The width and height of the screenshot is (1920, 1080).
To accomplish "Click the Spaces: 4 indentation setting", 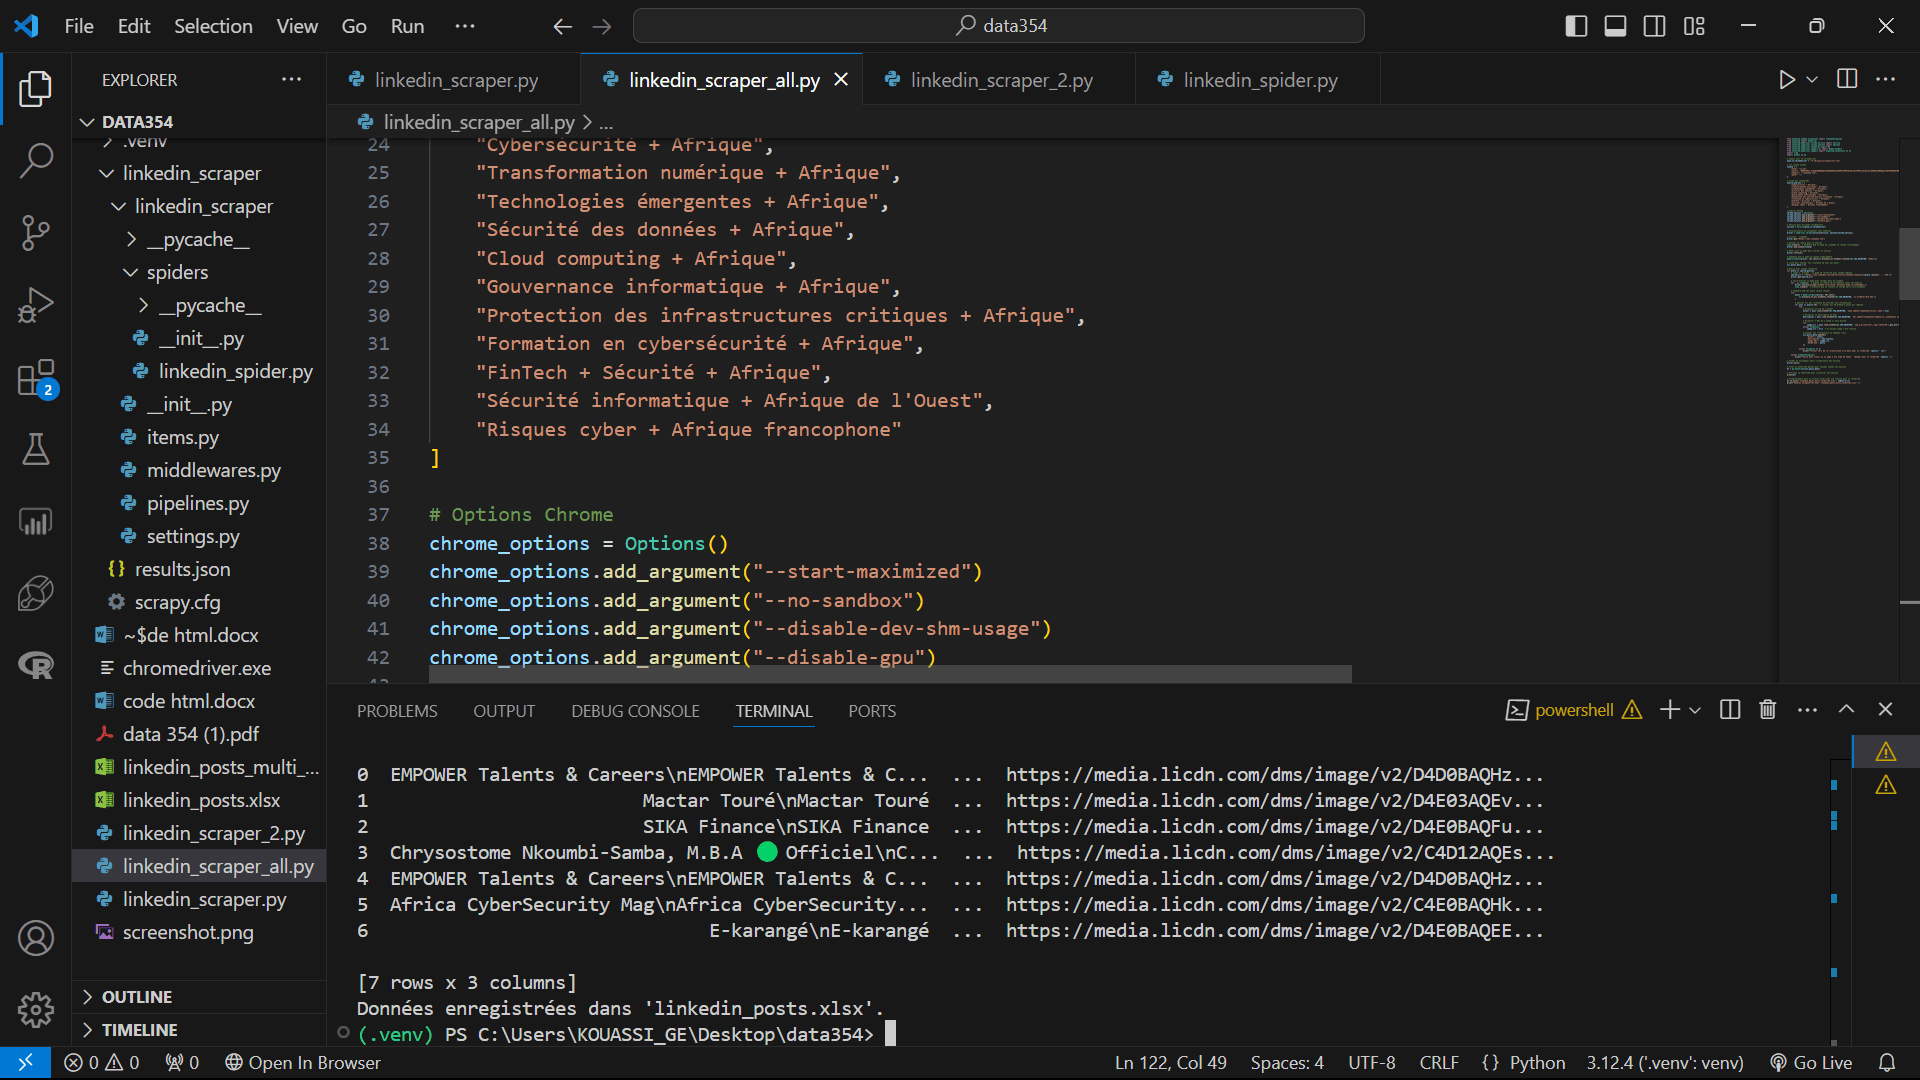I will click(1287, 1063).
